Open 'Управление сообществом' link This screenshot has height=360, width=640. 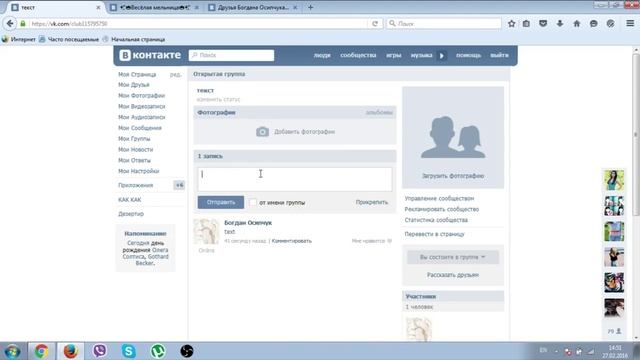tap(439, 198)
